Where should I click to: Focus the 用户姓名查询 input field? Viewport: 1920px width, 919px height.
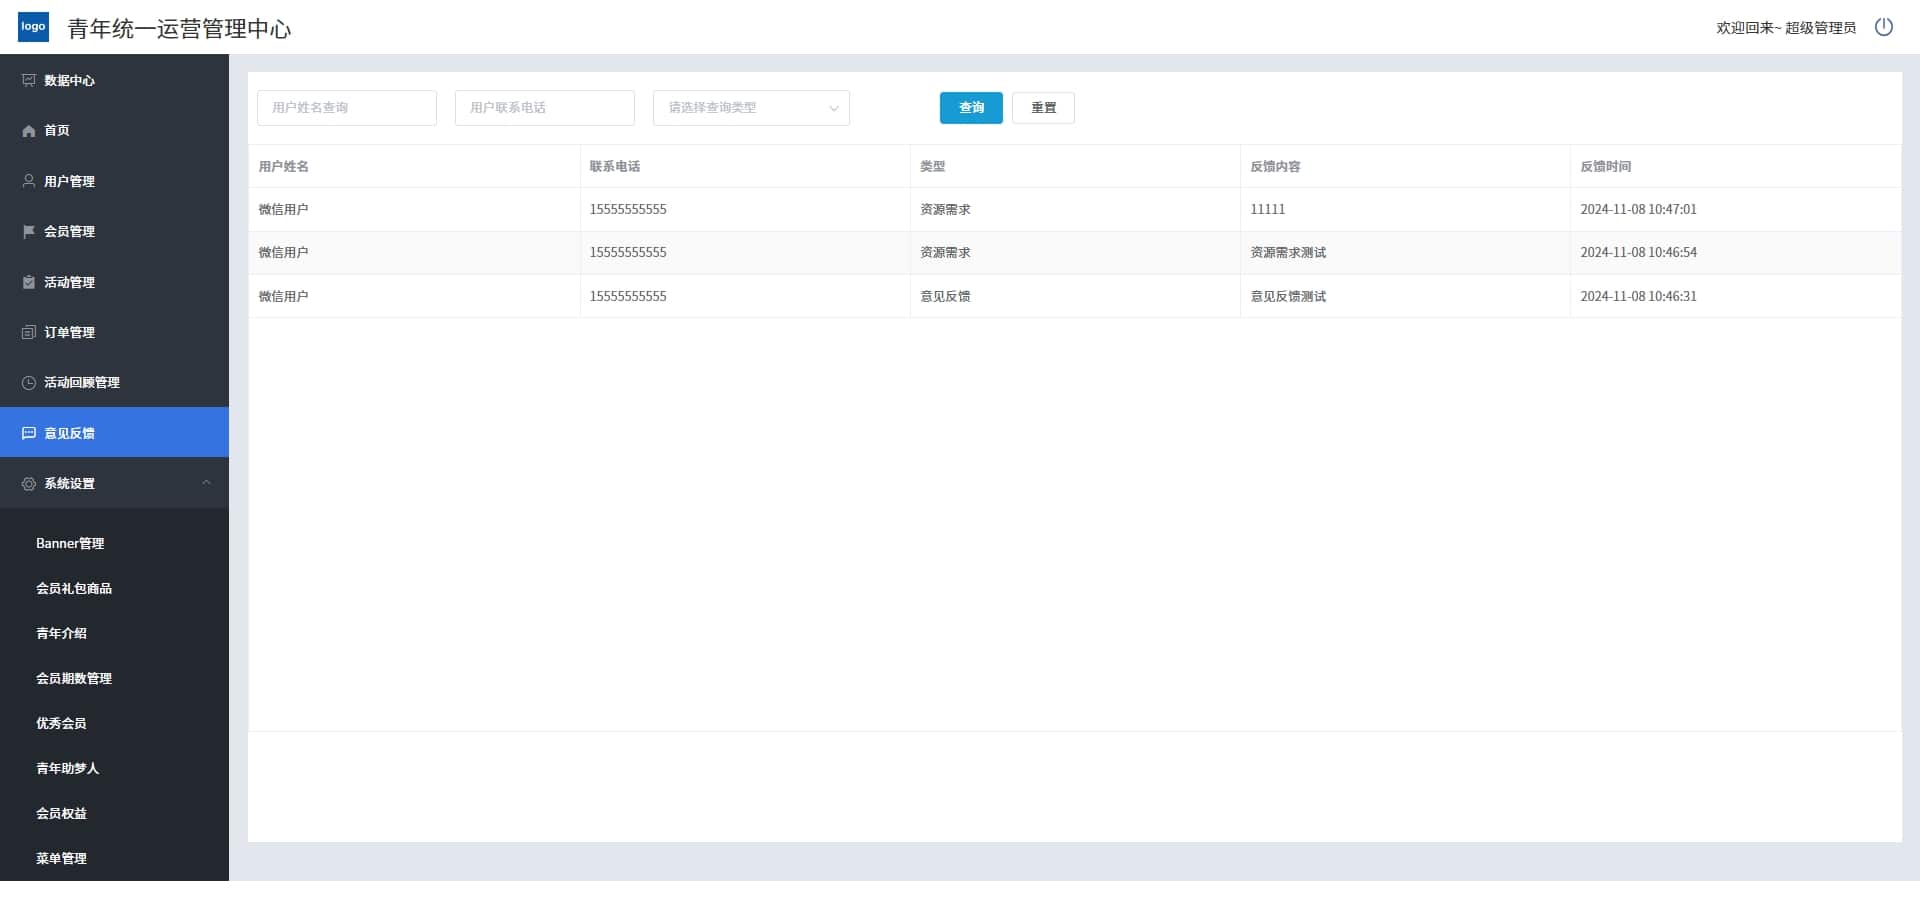point(347,108)
